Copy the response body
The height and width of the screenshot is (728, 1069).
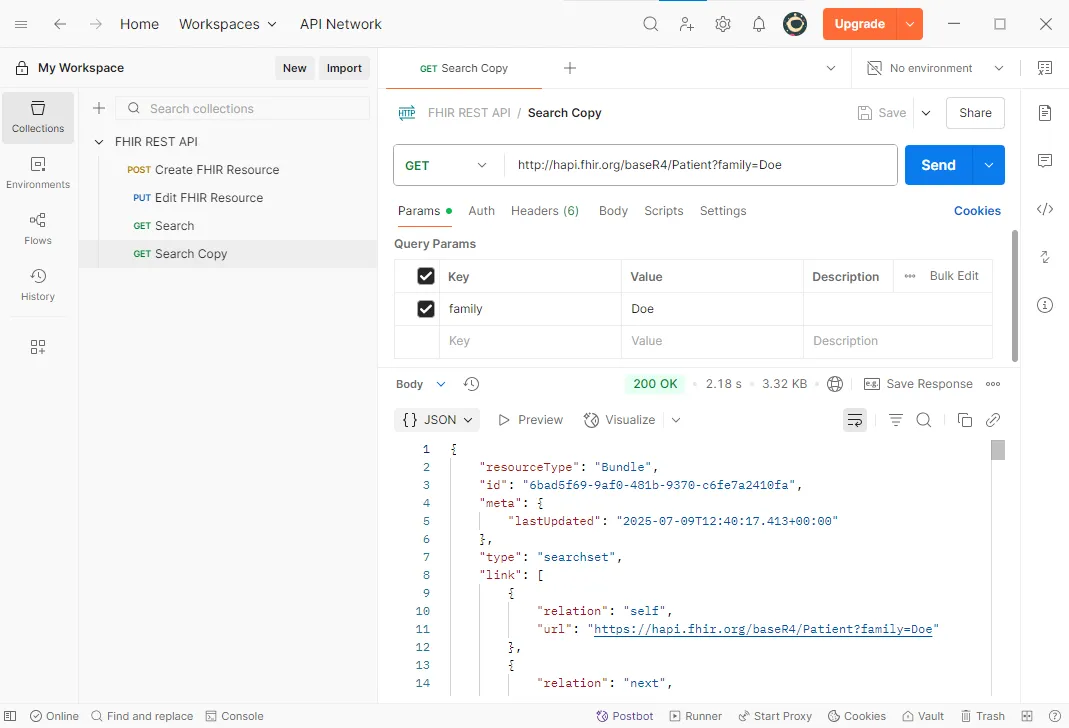(x=965, y=420)
